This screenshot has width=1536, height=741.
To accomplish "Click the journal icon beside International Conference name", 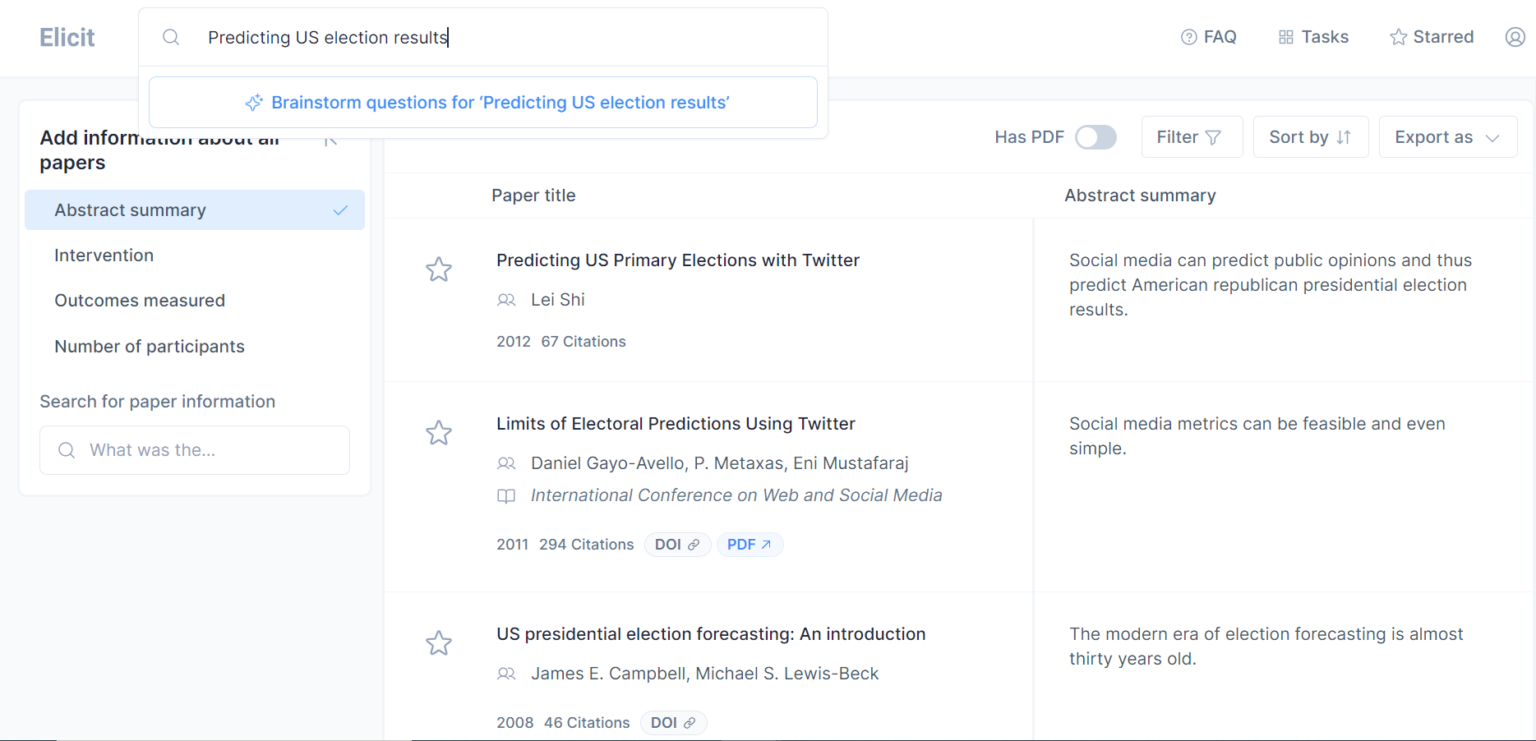I will pyautogui.click(x=506, y=495).
